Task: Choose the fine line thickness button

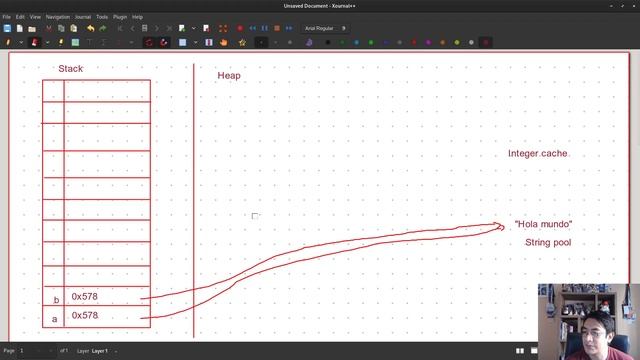Action: coord(261,42)
